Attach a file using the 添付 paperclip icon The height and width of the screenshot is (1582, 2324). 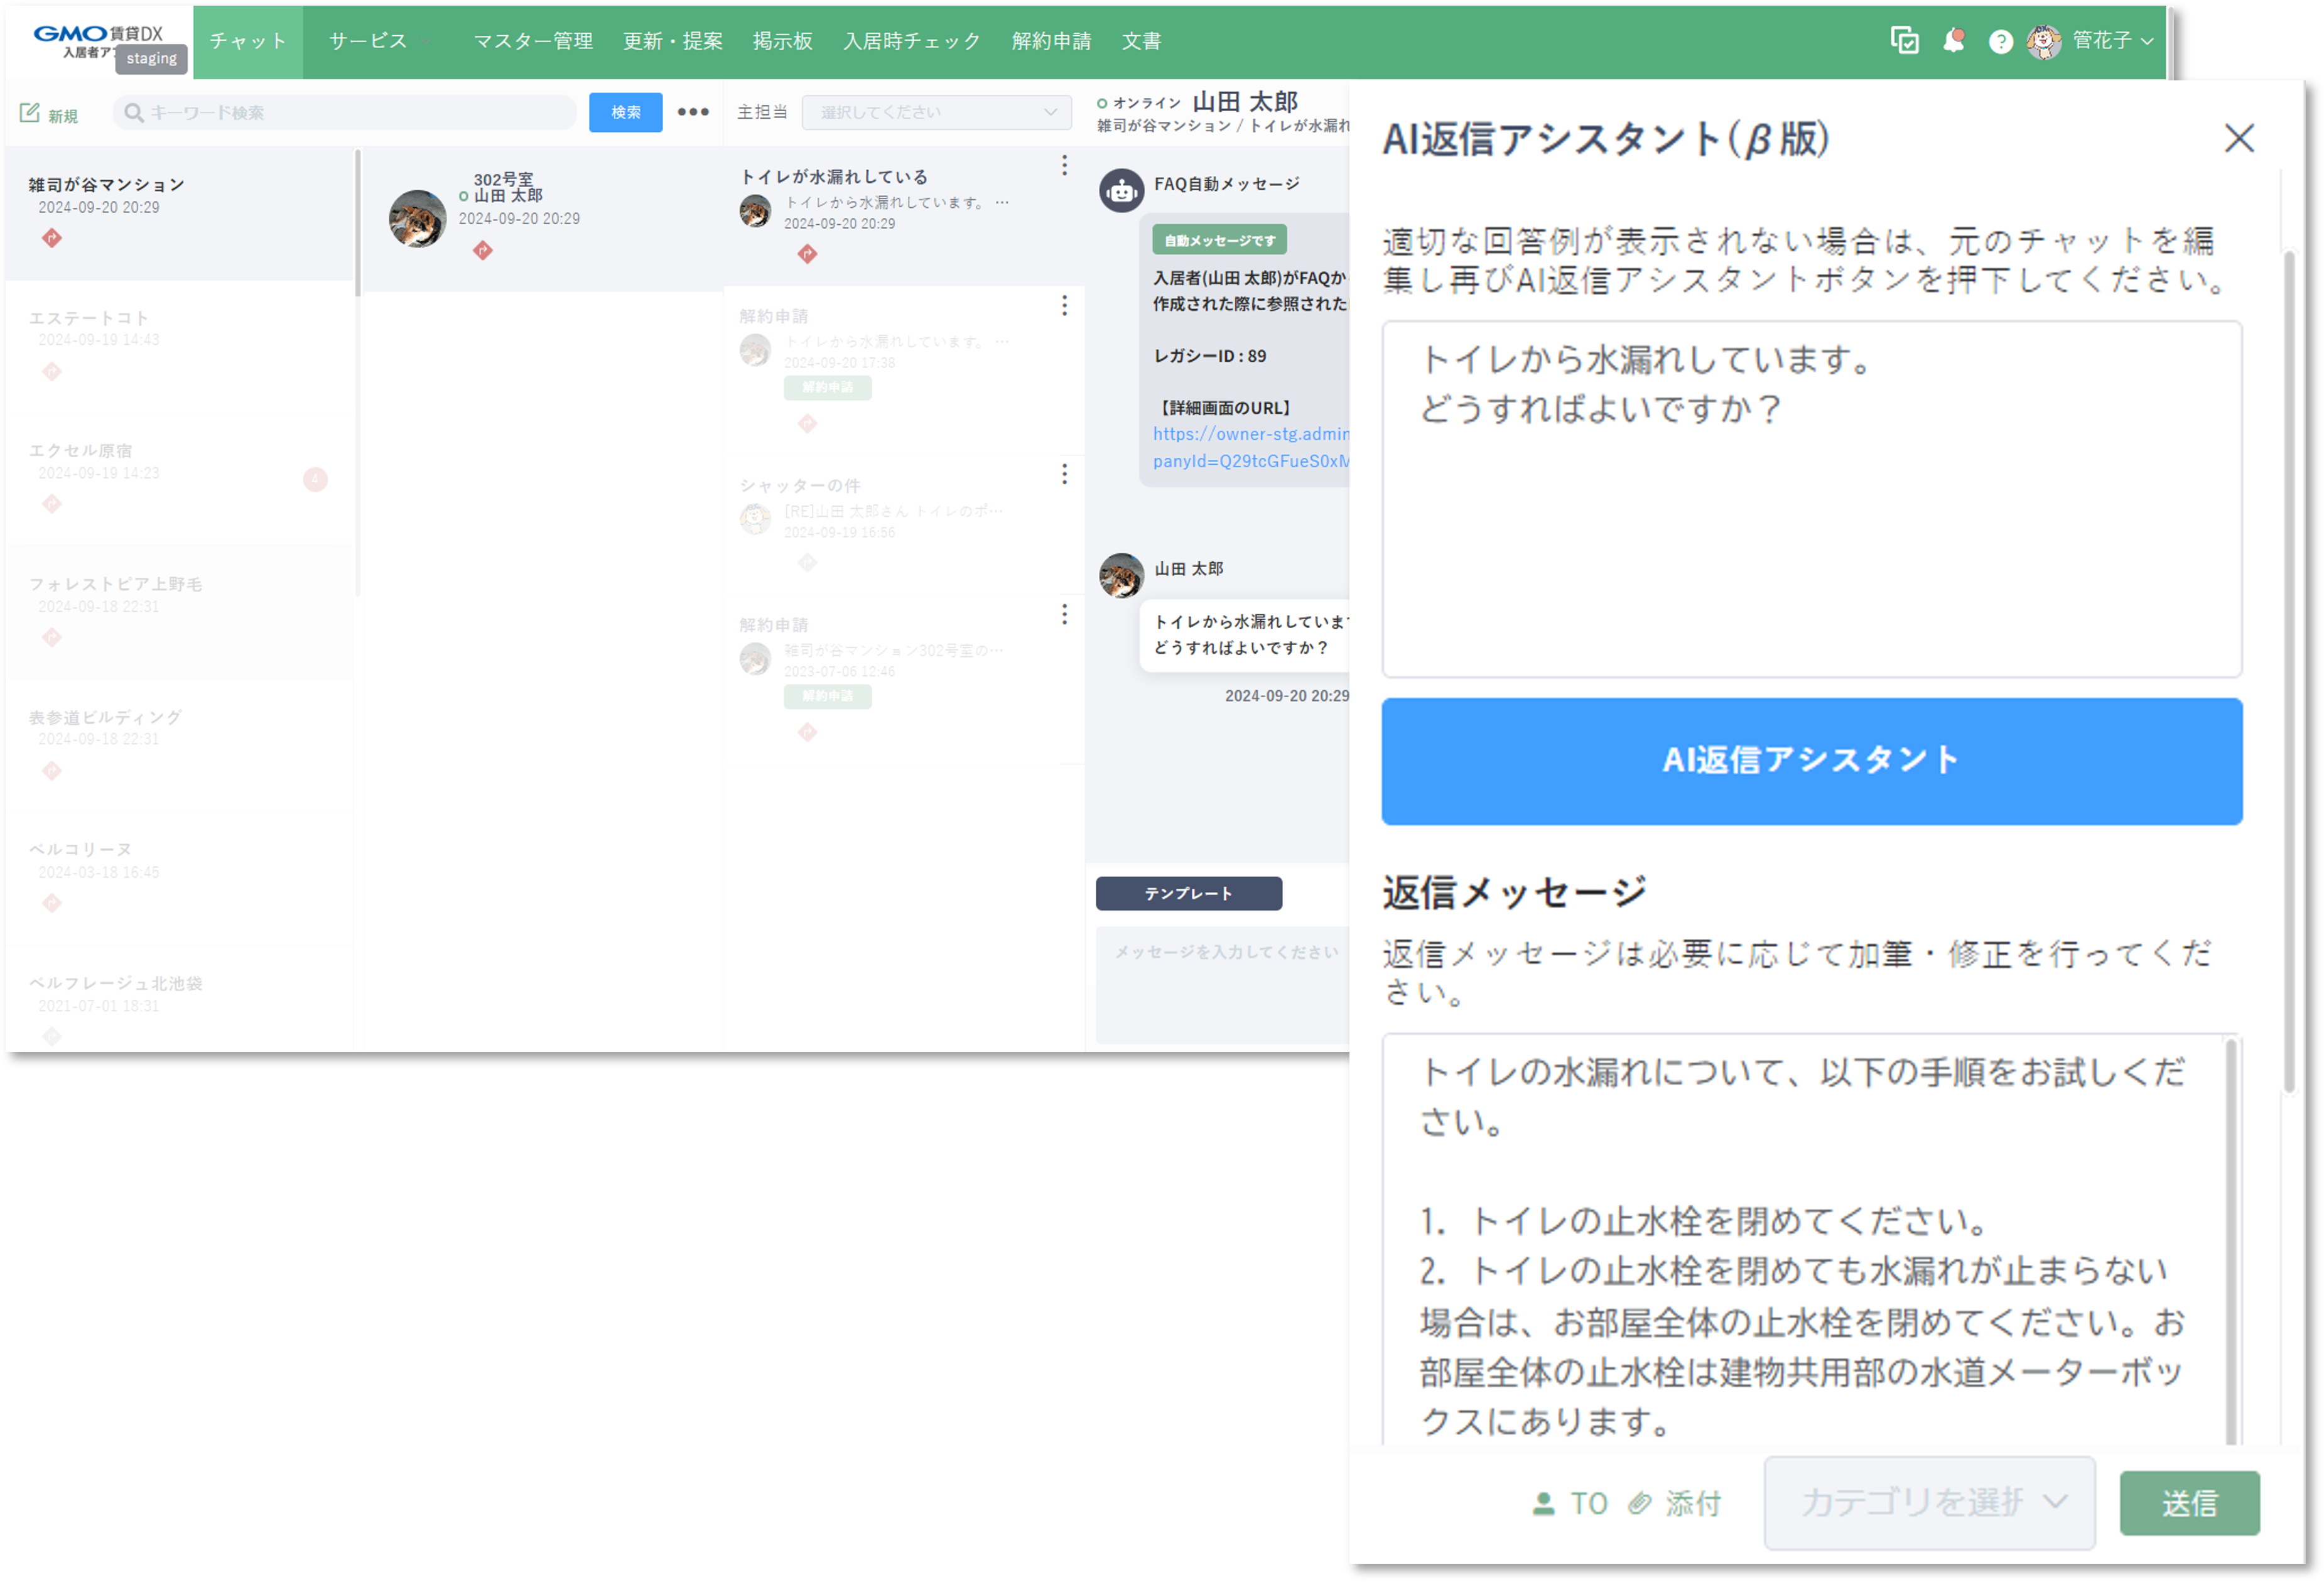[1641, 1503]
